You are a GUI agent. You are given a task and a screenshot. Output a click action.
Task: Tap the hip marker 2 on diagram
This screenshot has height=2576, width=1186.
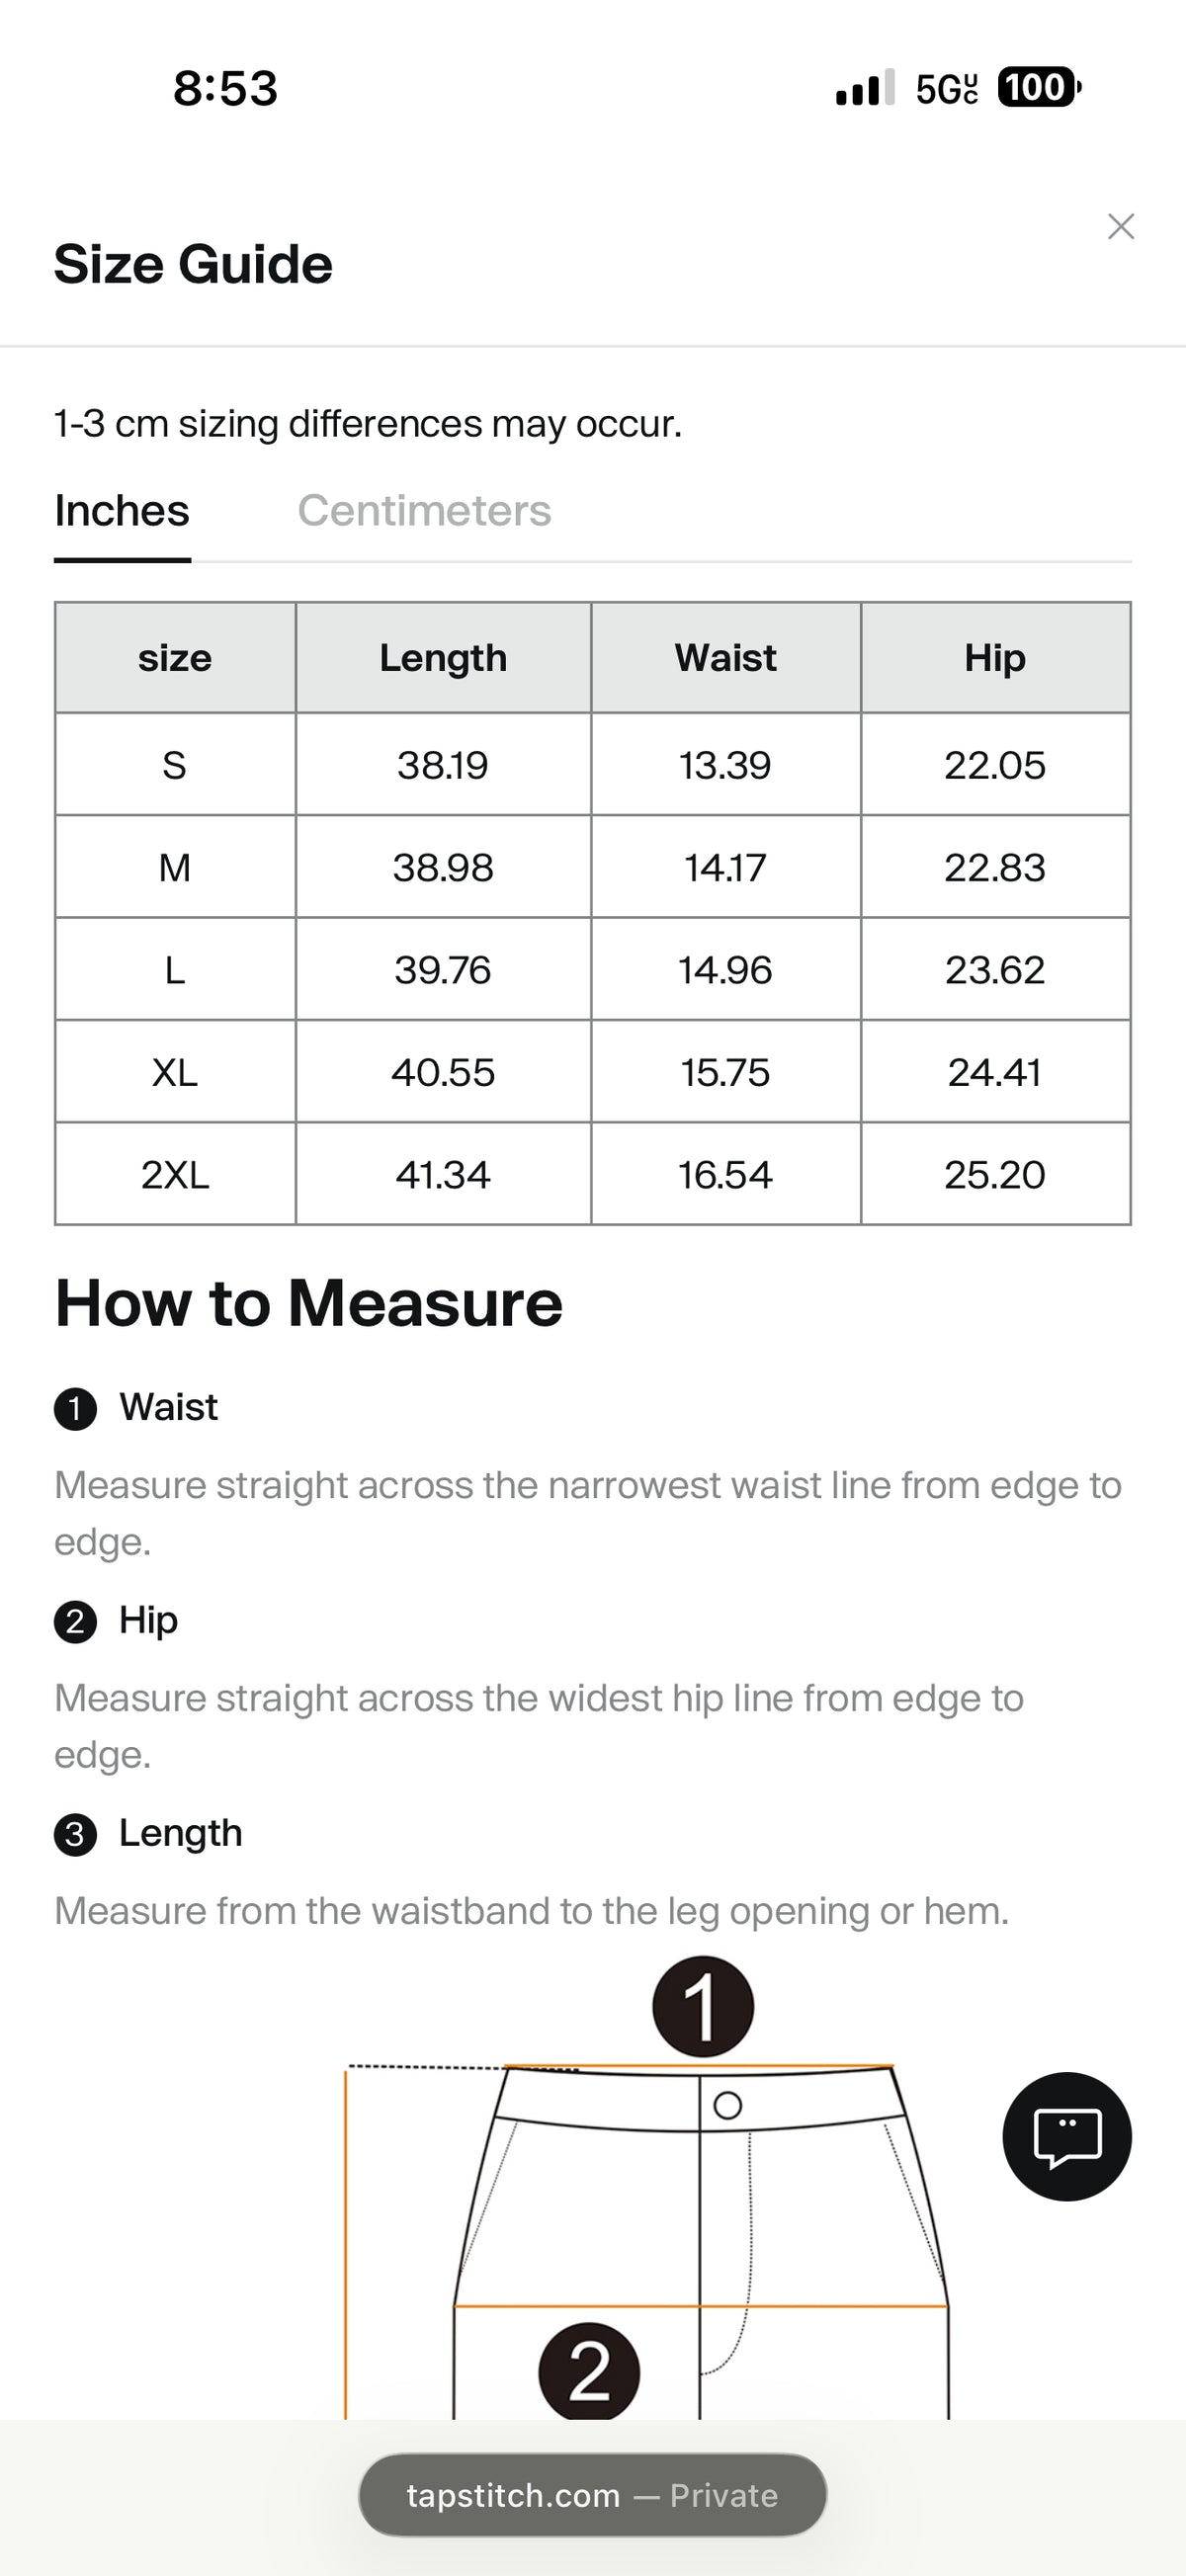[x=589, y=2371]
